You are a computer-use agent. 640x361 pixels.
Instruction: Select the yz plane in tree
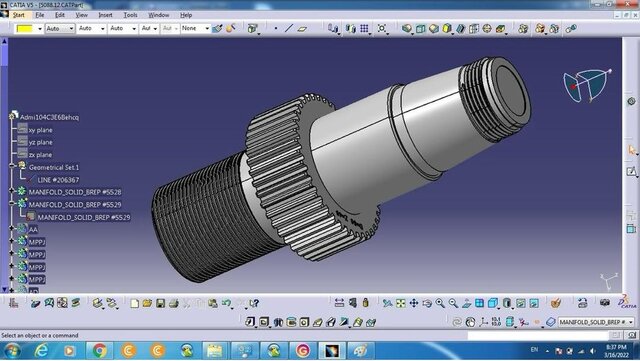pos(40,142)
